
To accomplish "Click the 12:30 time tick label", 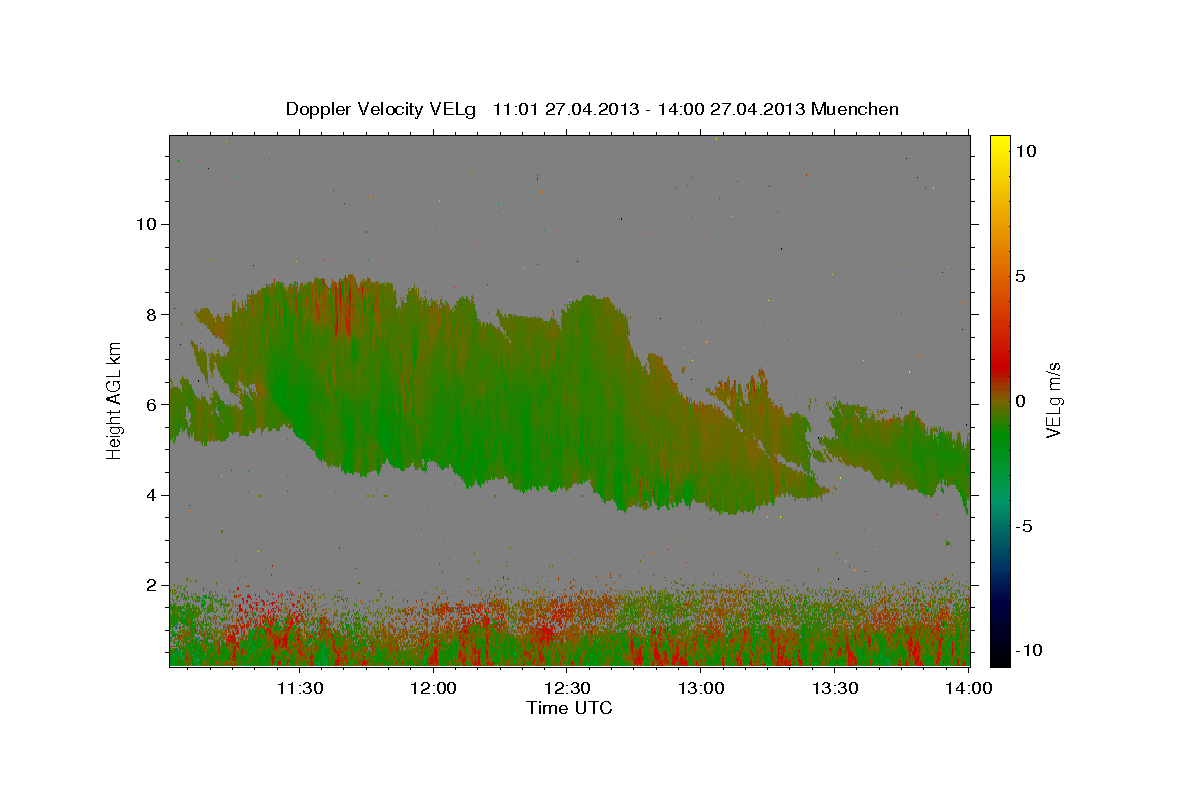I will pyautogui.click(x=568, y=688).
